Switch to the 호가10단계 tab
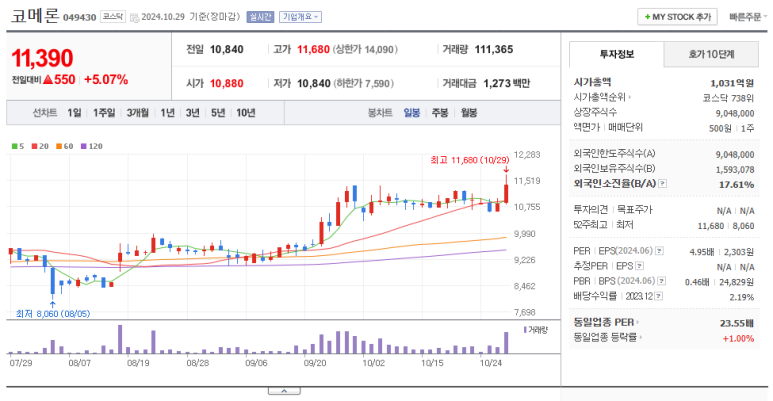The width and height of the screenshot is (773, 401). (711, 54)
